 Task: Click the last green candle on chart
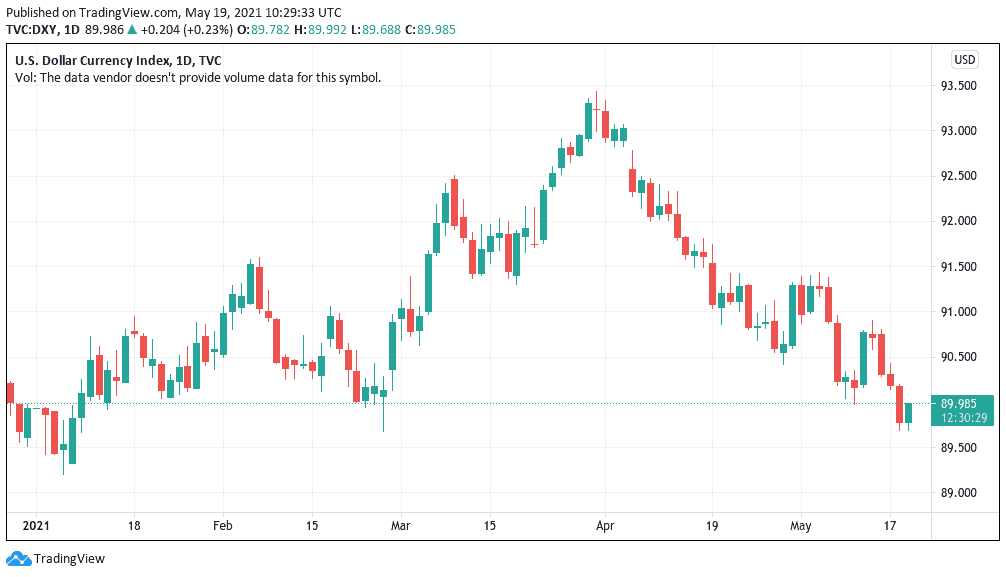point(909,413)
